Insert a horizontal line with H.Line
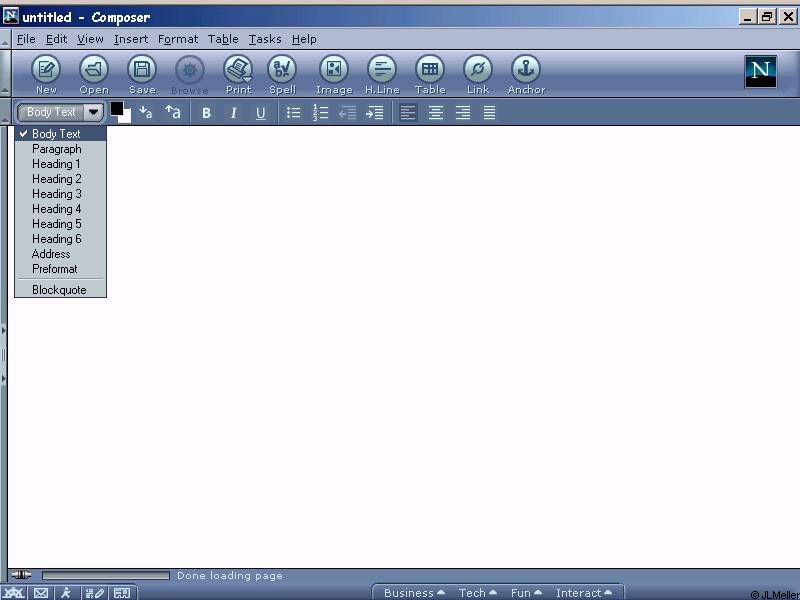 (382, 74)
